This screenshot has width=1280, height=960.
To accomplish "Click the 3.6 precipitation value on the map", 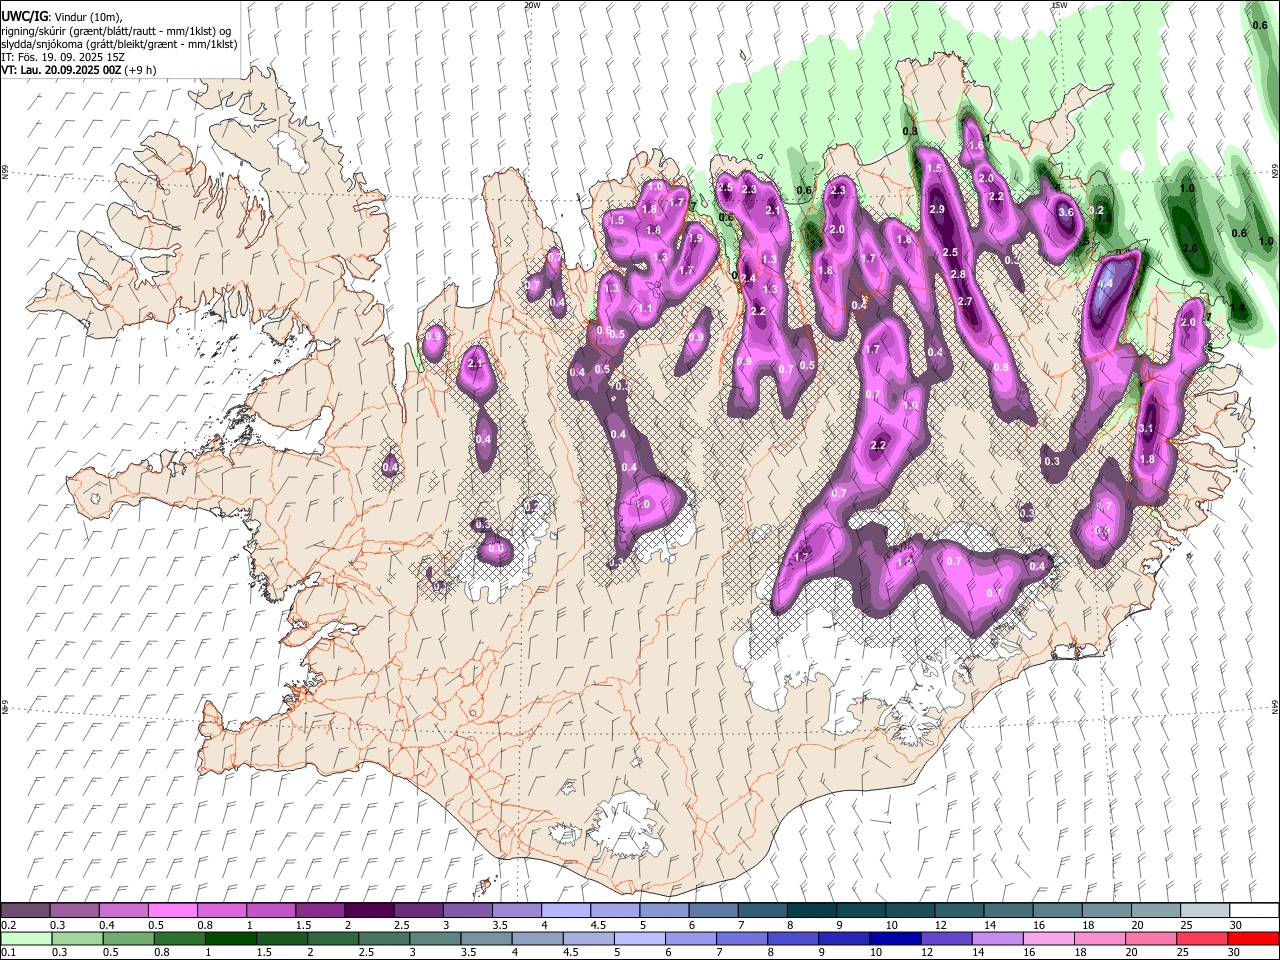I will point(1065,212).
